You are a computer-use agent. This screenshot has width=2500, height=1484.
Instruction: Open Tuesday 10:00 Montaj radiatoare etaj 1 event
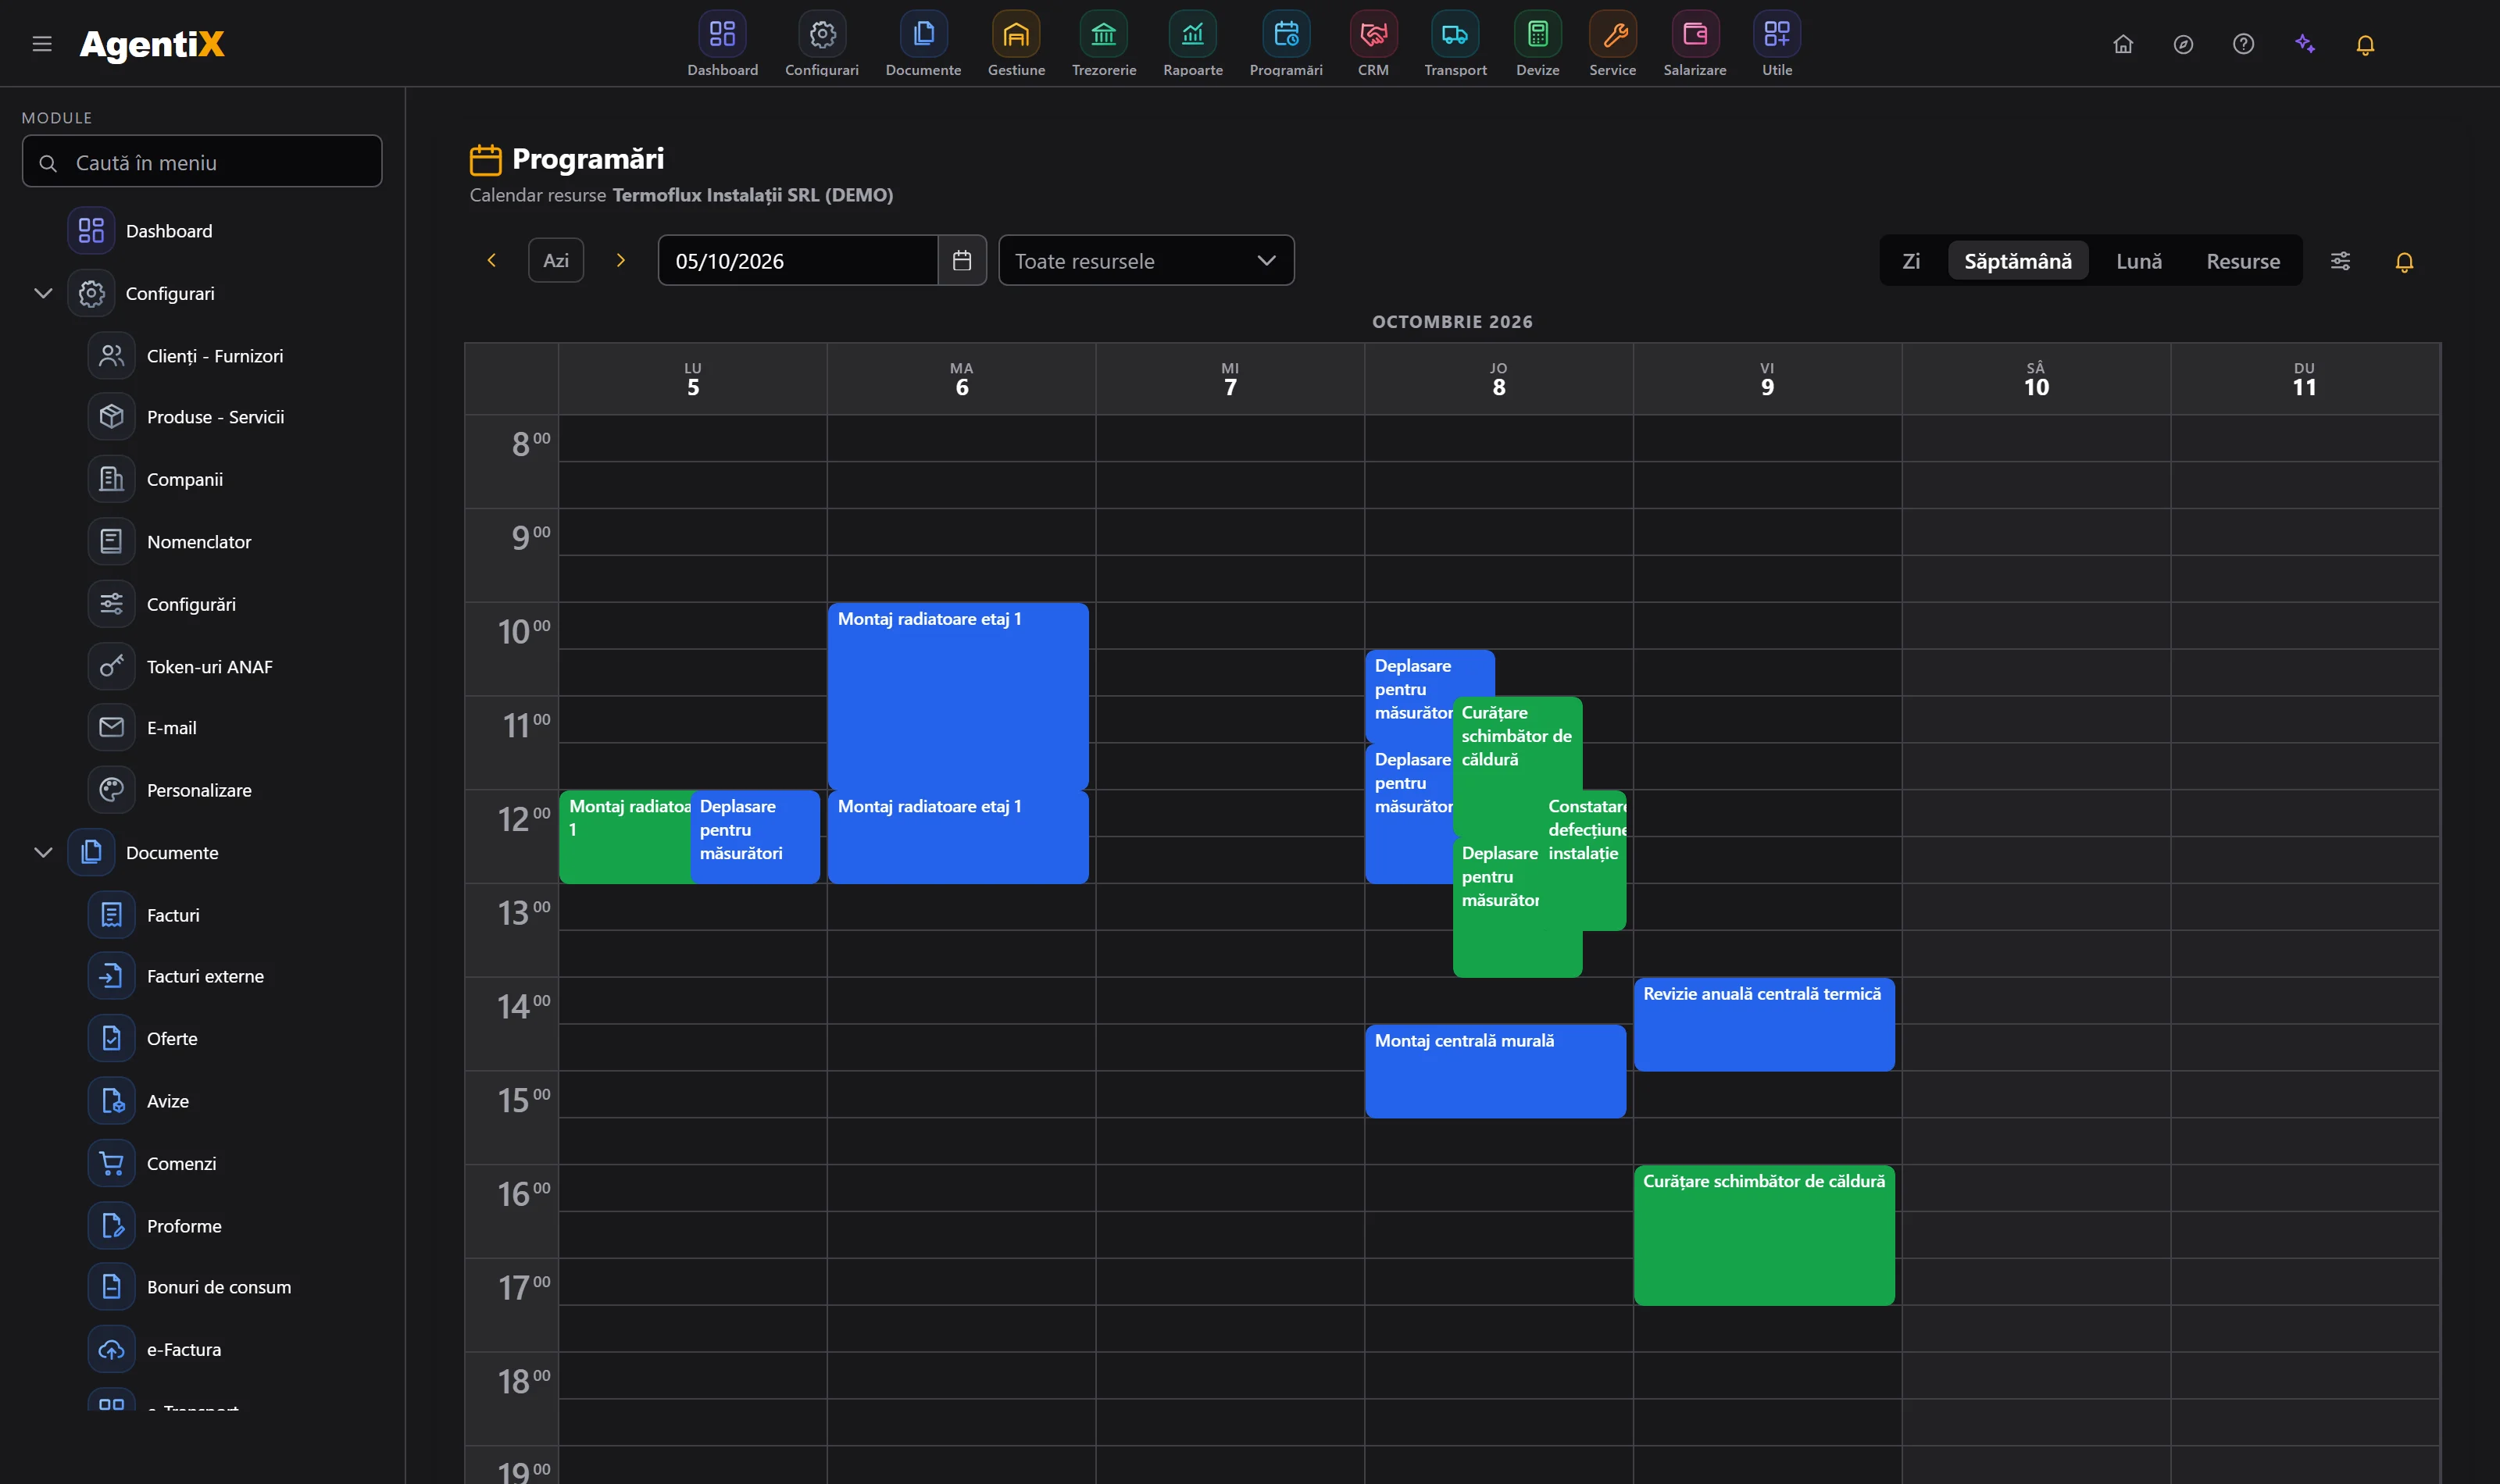pos(958,696)
